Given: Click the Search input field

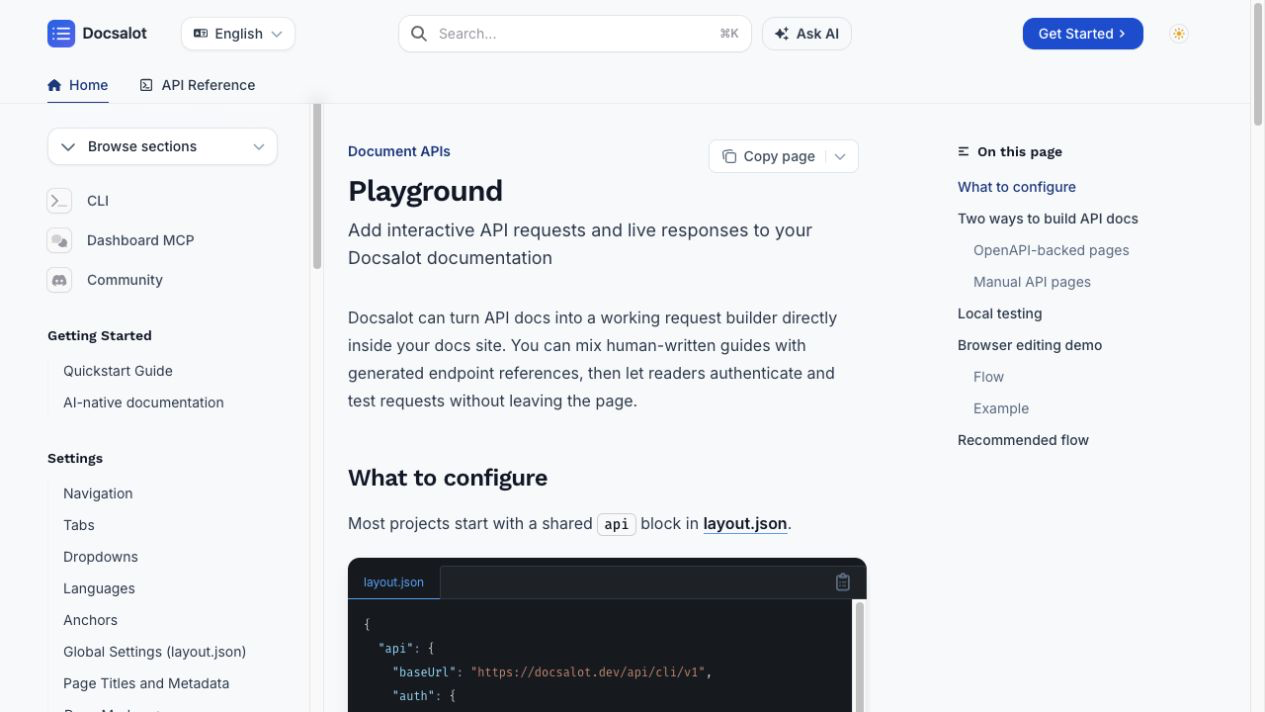Looking at the screenshot, I should click(575, 33).
